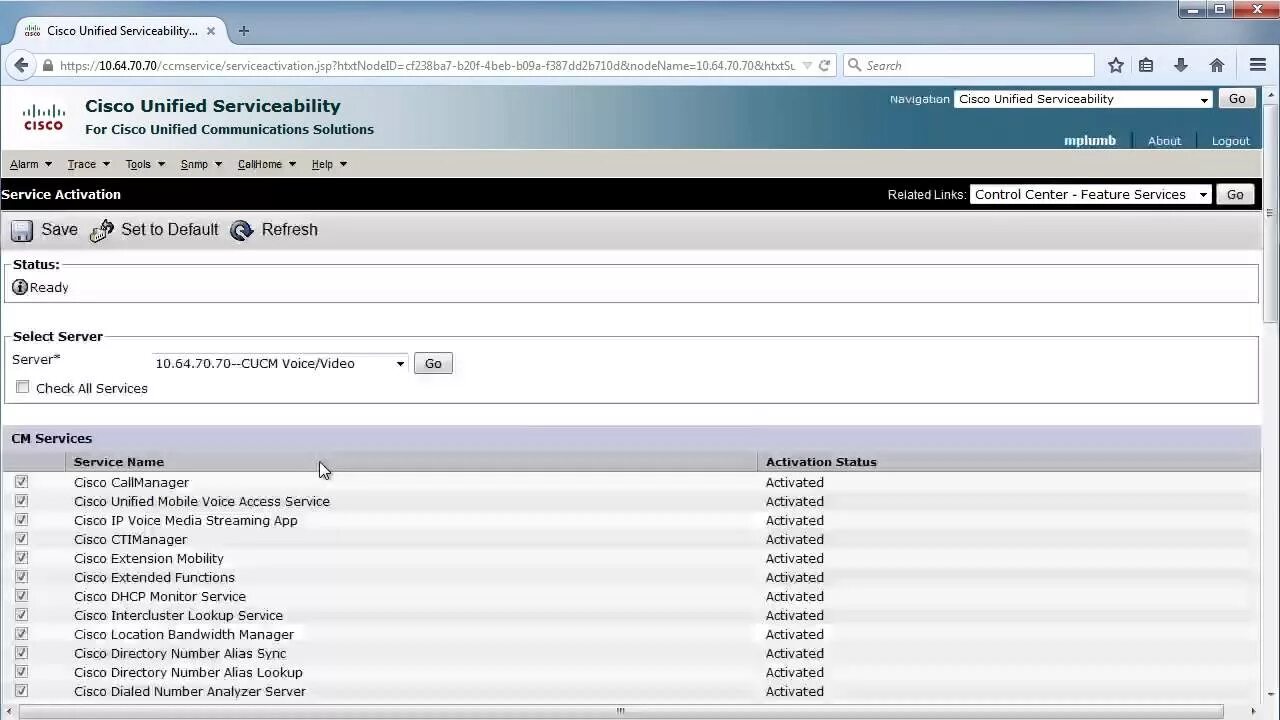This screenshot has width=1280, height=720.
Task: Click the Save floppy disk icon
Action: [22, 231]
